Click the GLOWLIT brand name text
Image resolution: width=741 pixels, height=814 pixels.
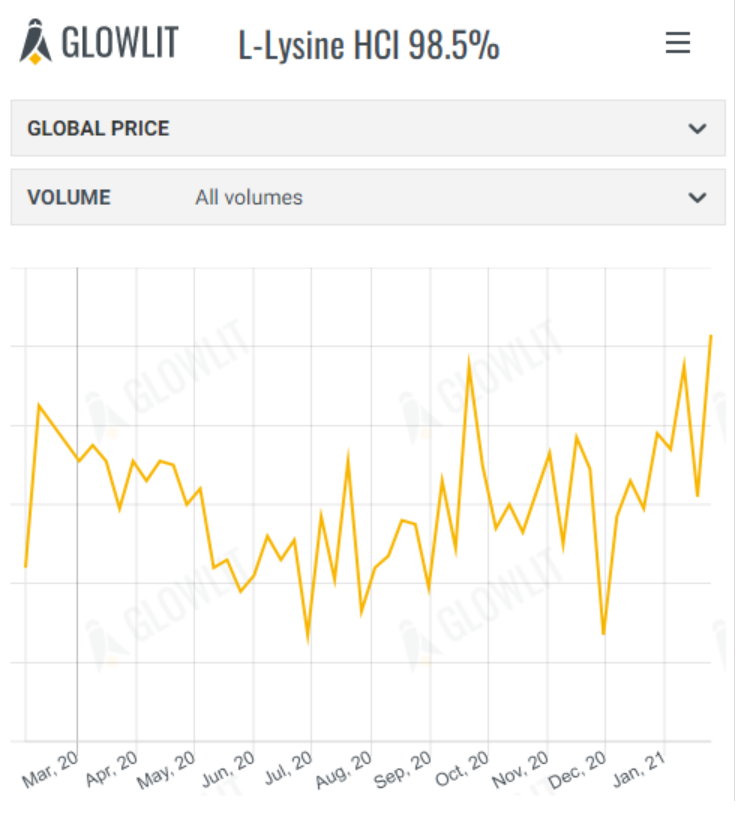coord(121,43)
